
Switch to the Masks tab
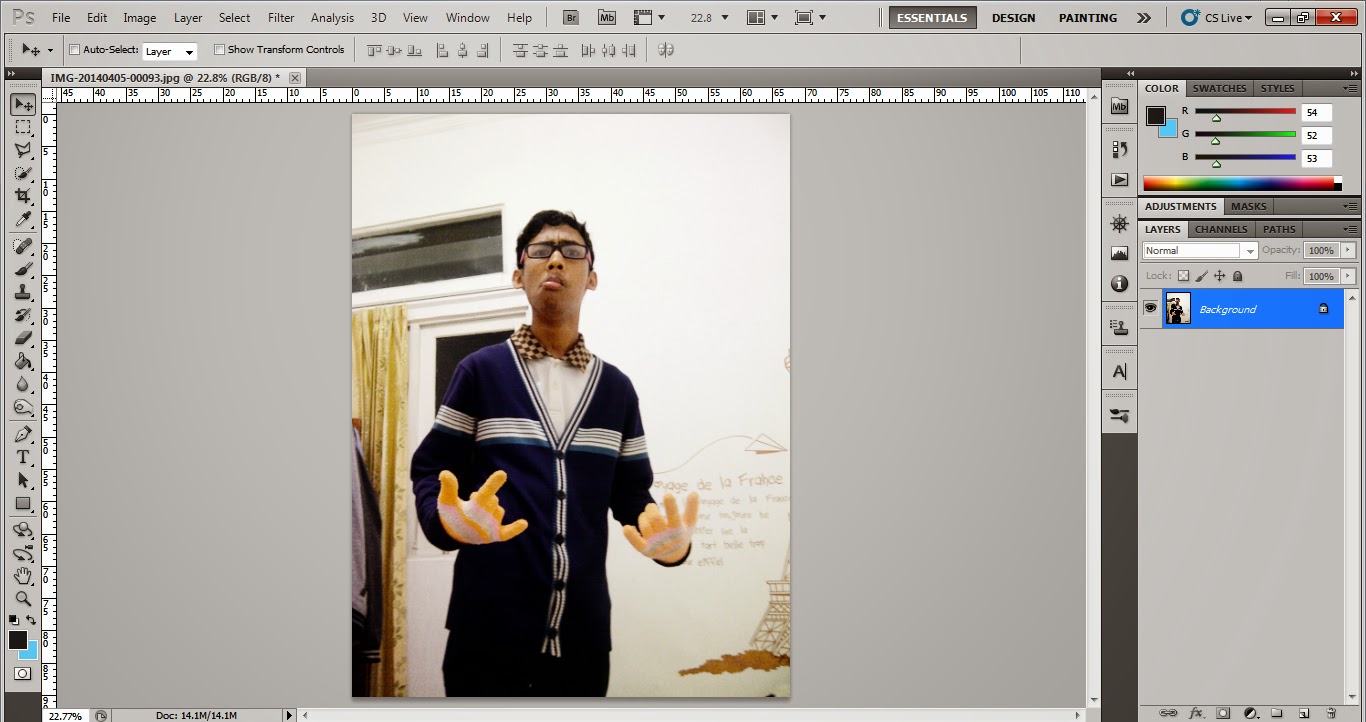pyautogui.click(x=1248, y=206)
